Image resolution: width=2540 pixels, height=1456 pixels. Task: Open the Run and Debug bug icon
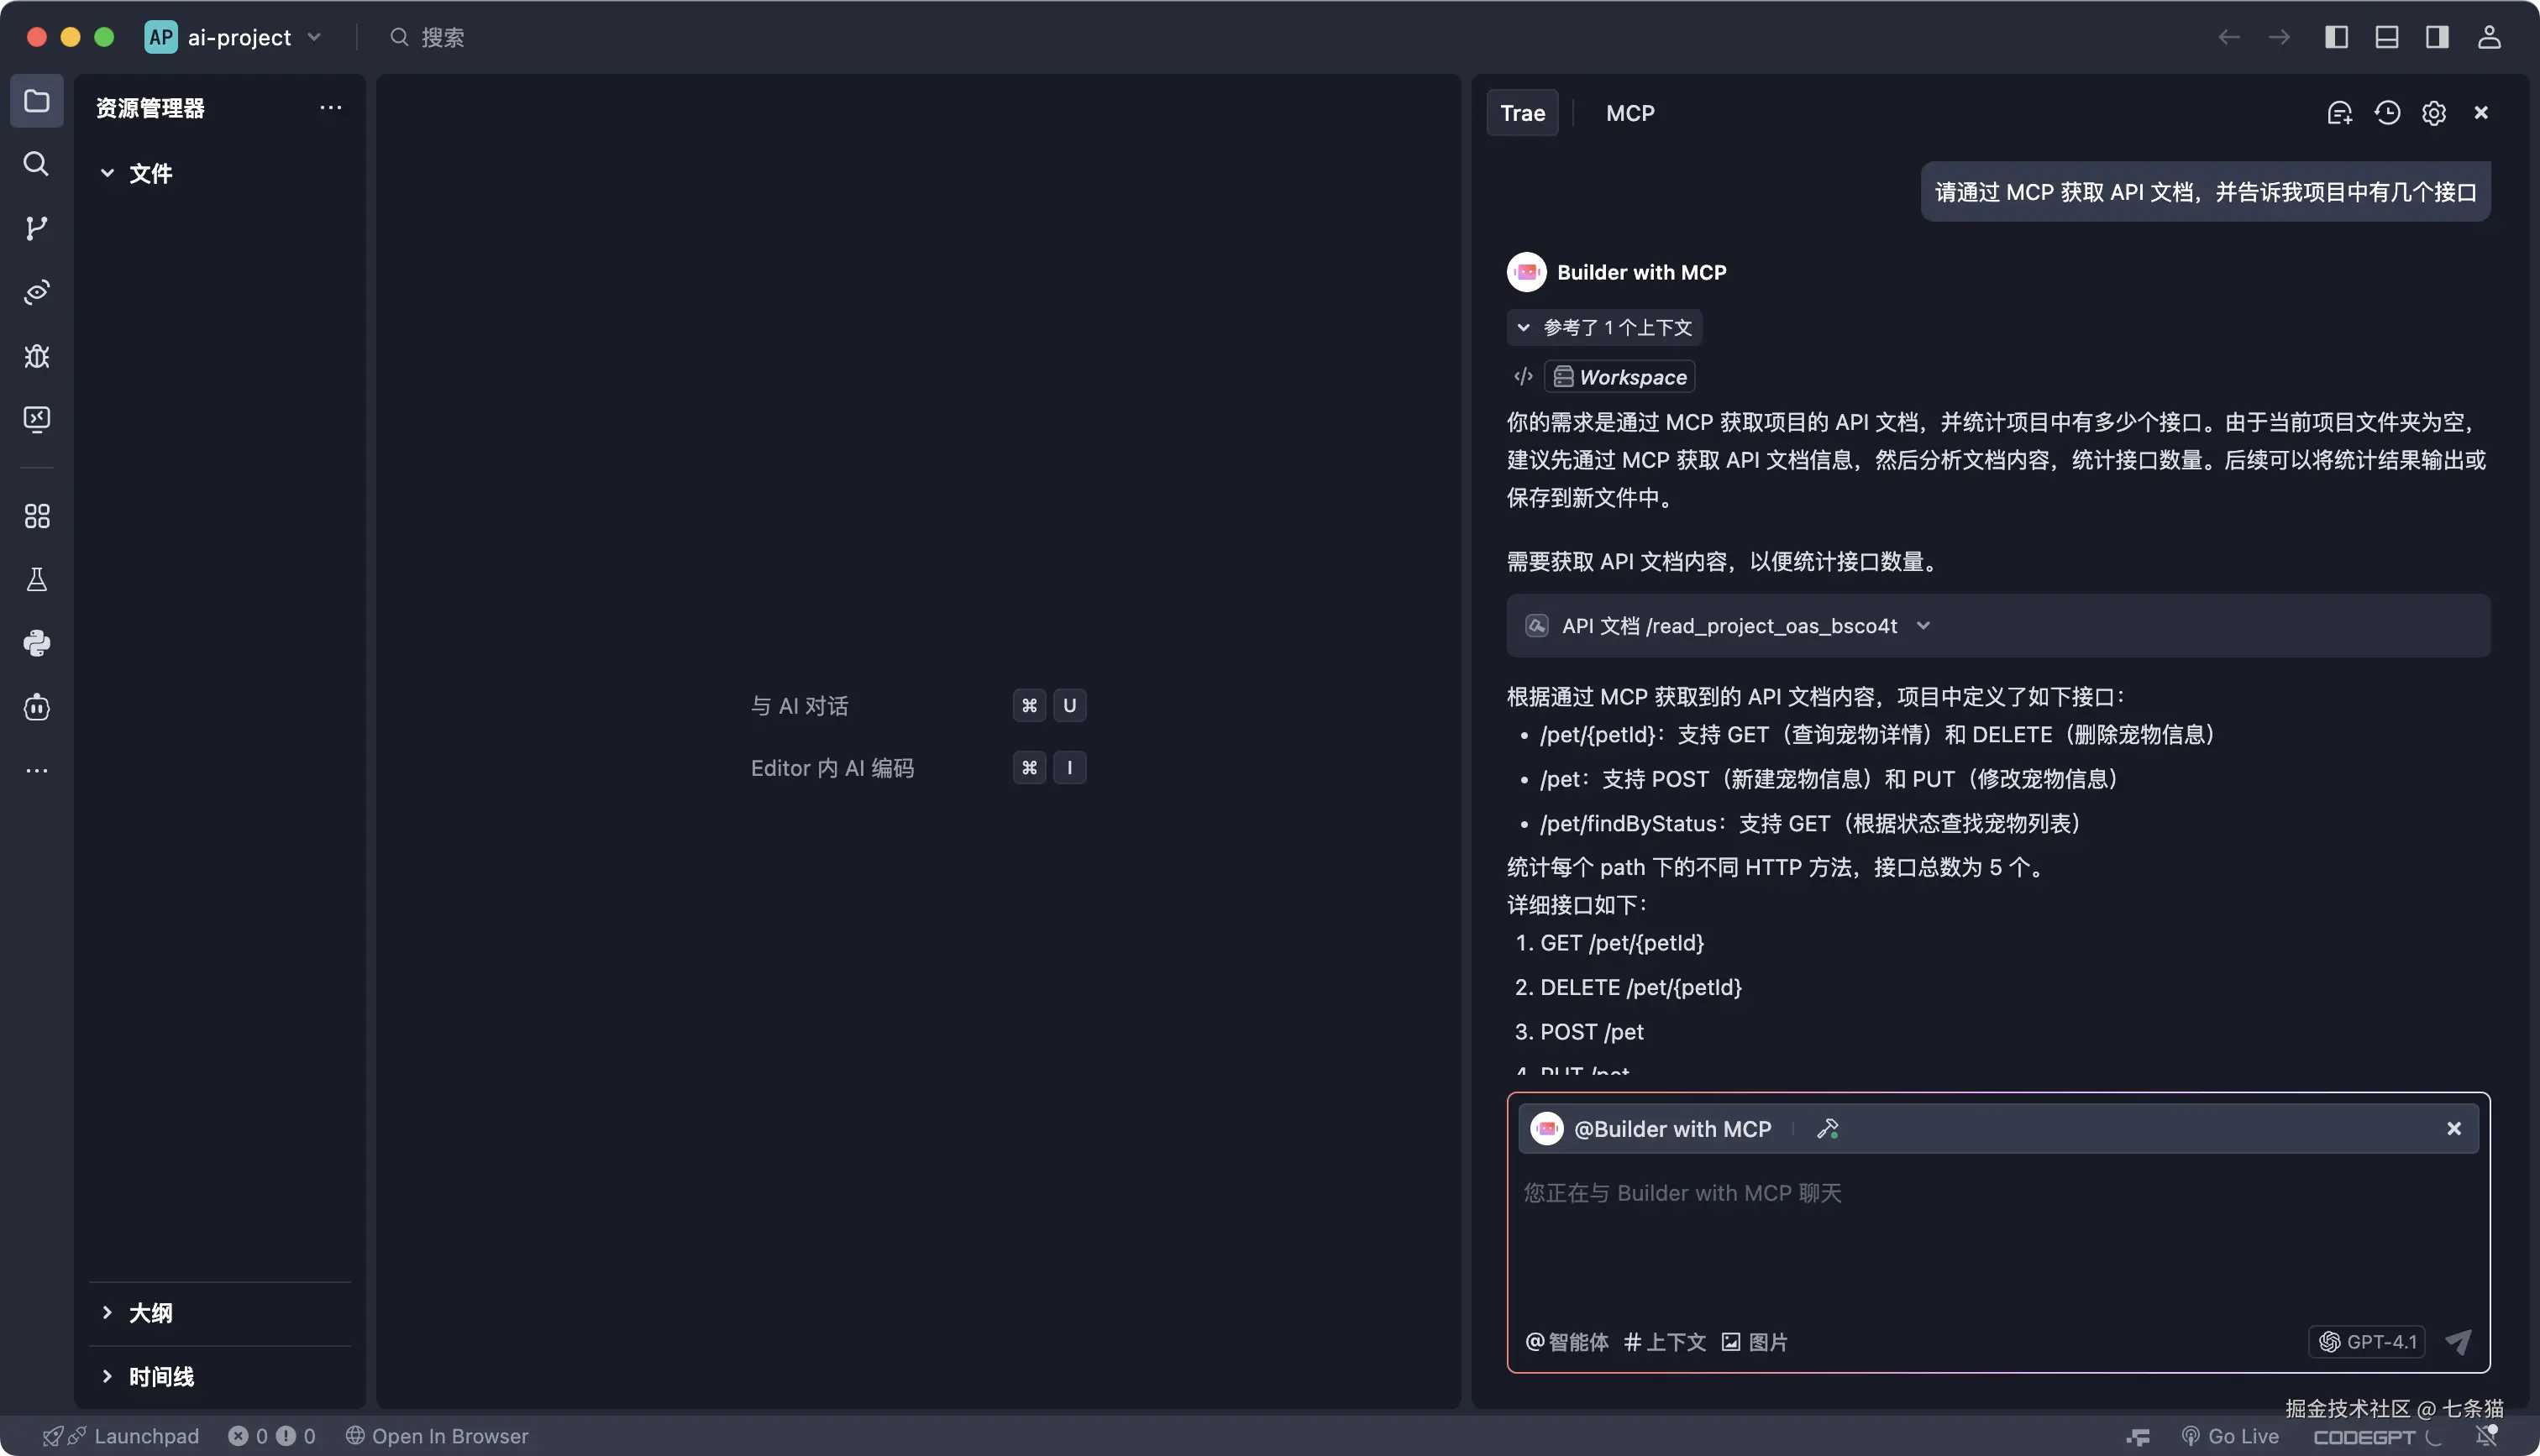[x=36, y=356]
